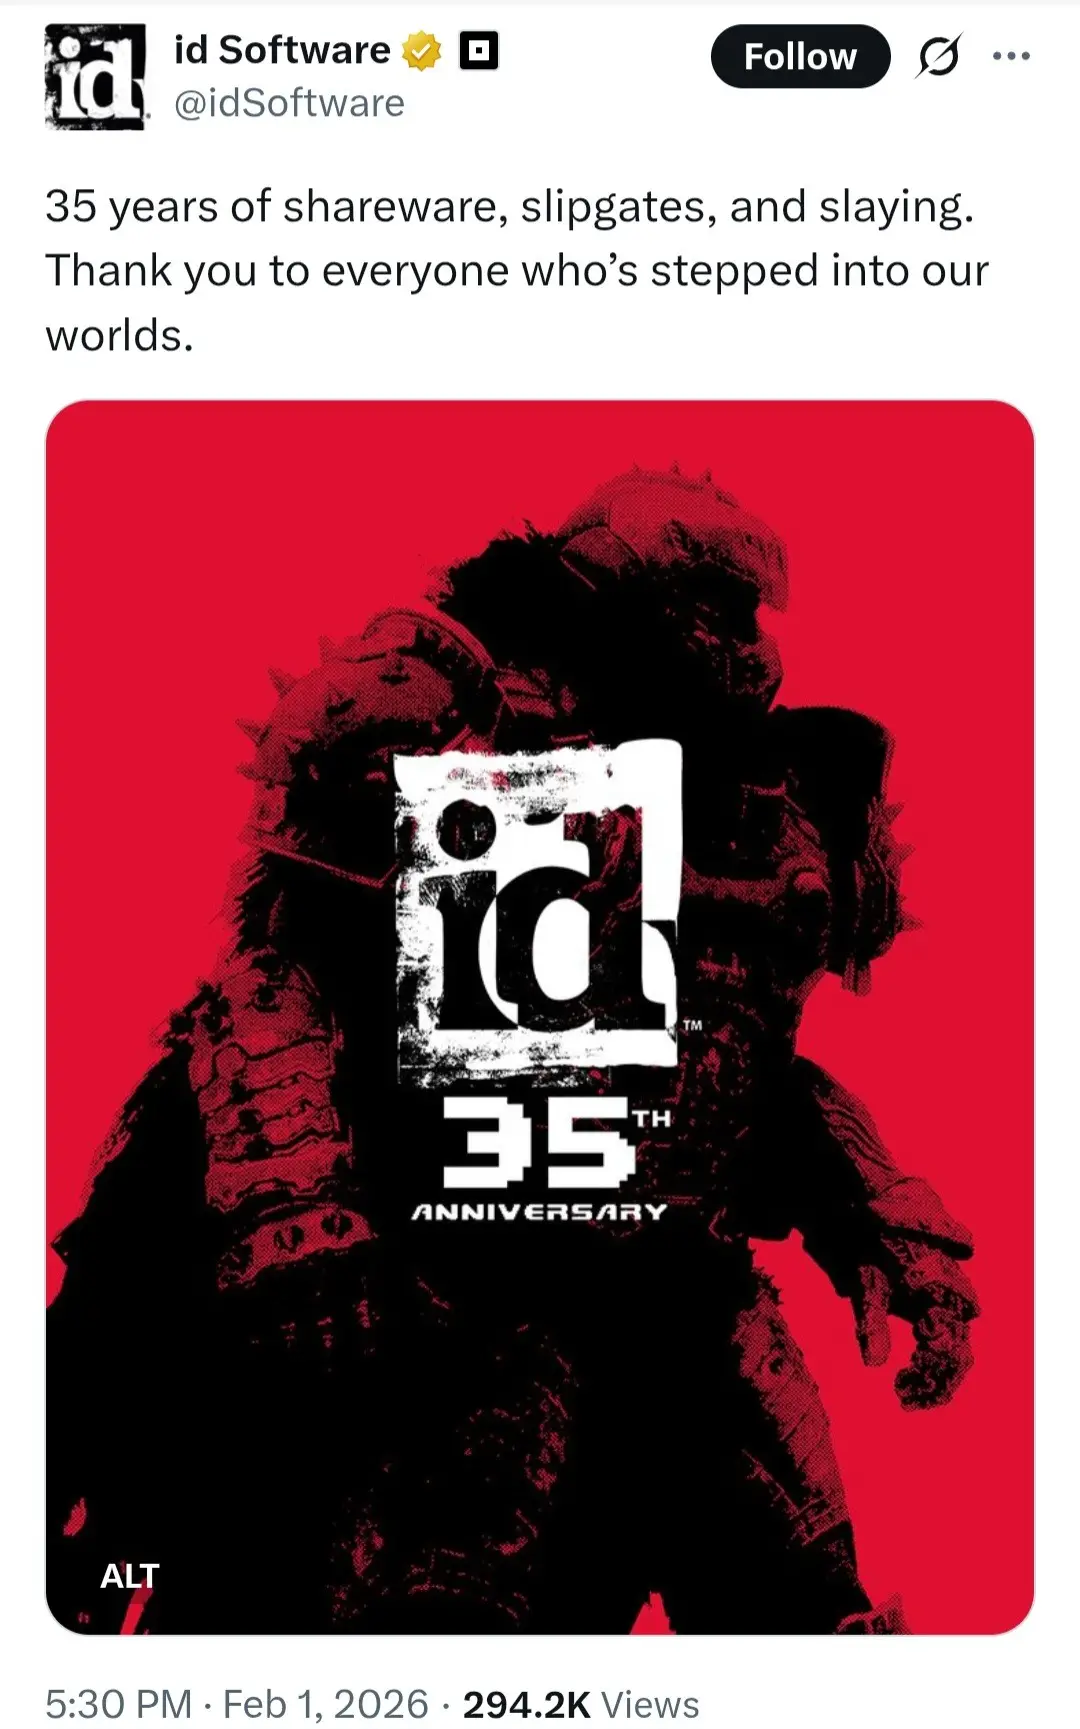Click the Feb 1, 2026 date
This screenshot has height=1729, width=1080.
pos(325,1704)
